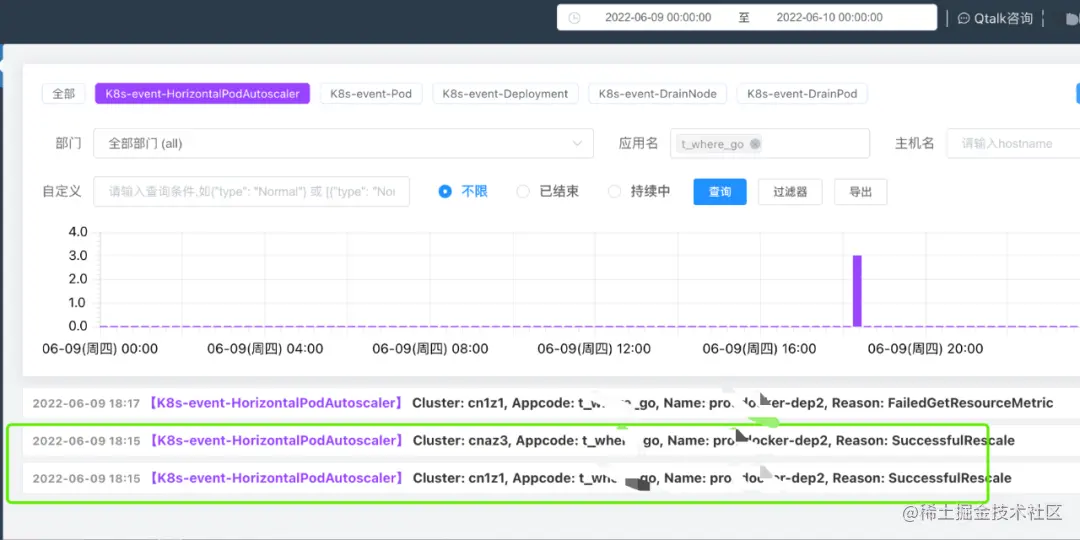Select the 持续中 radio option
This screenshot has width=1080, height=540.
click(x=639, y=191)
